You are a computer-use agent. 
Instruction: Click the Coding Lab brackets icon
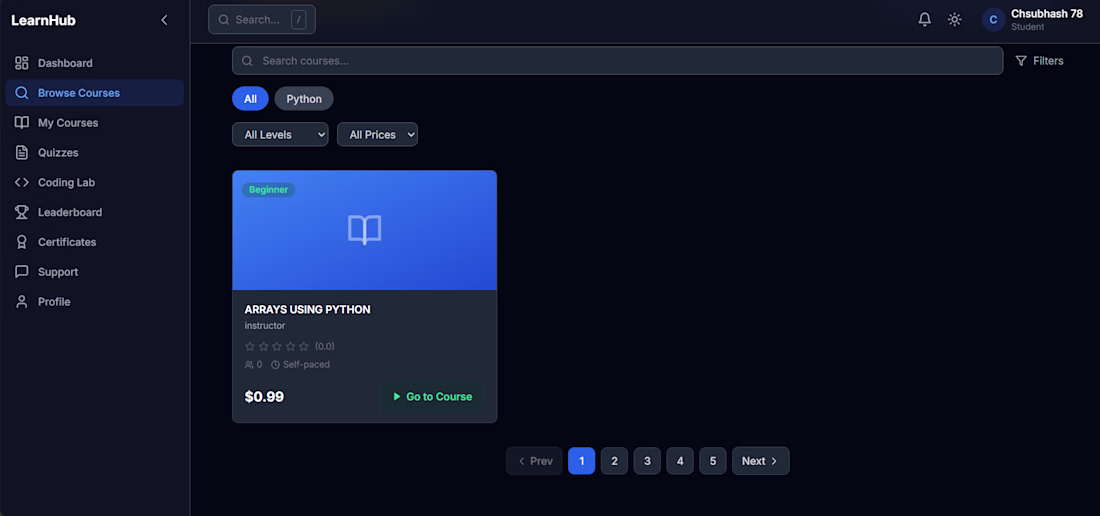pos(22,182)
